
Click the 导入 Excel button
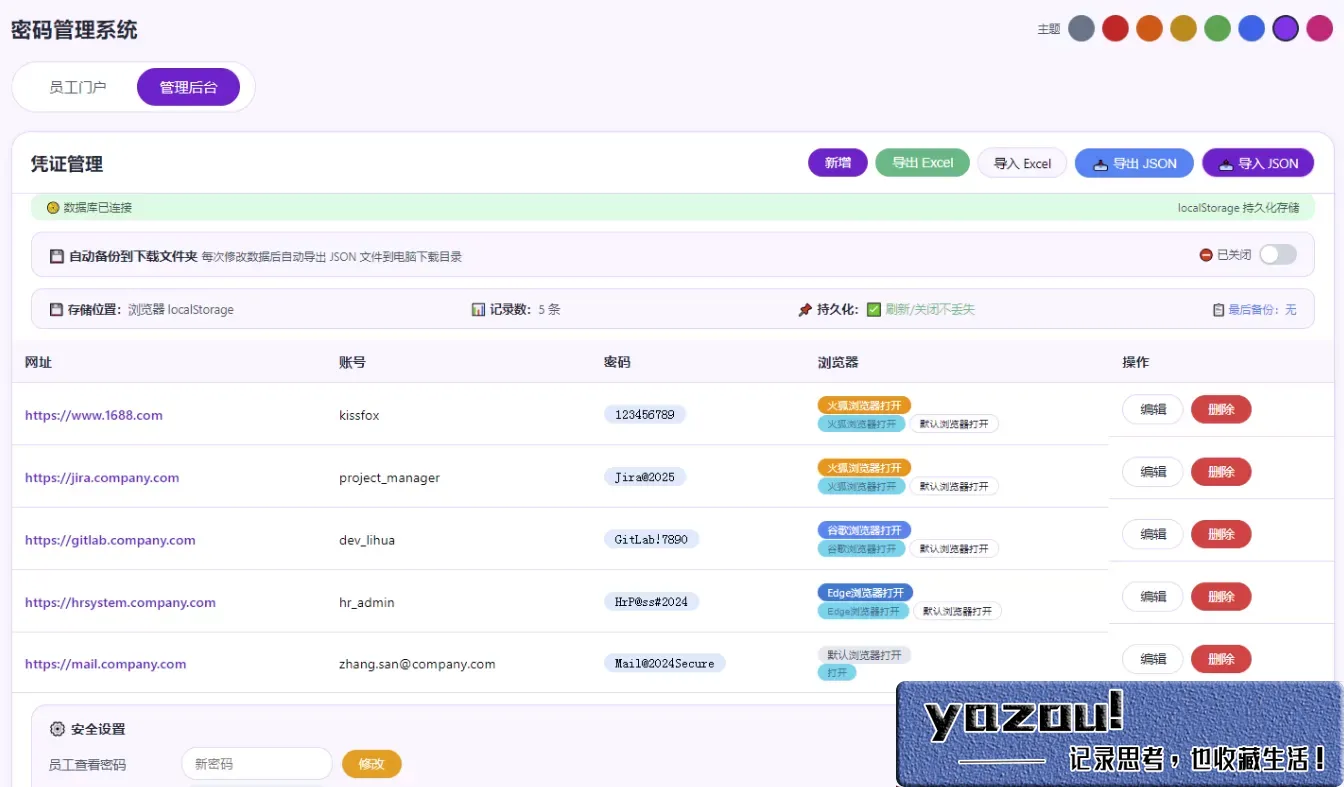click(x=1022, y=163)
